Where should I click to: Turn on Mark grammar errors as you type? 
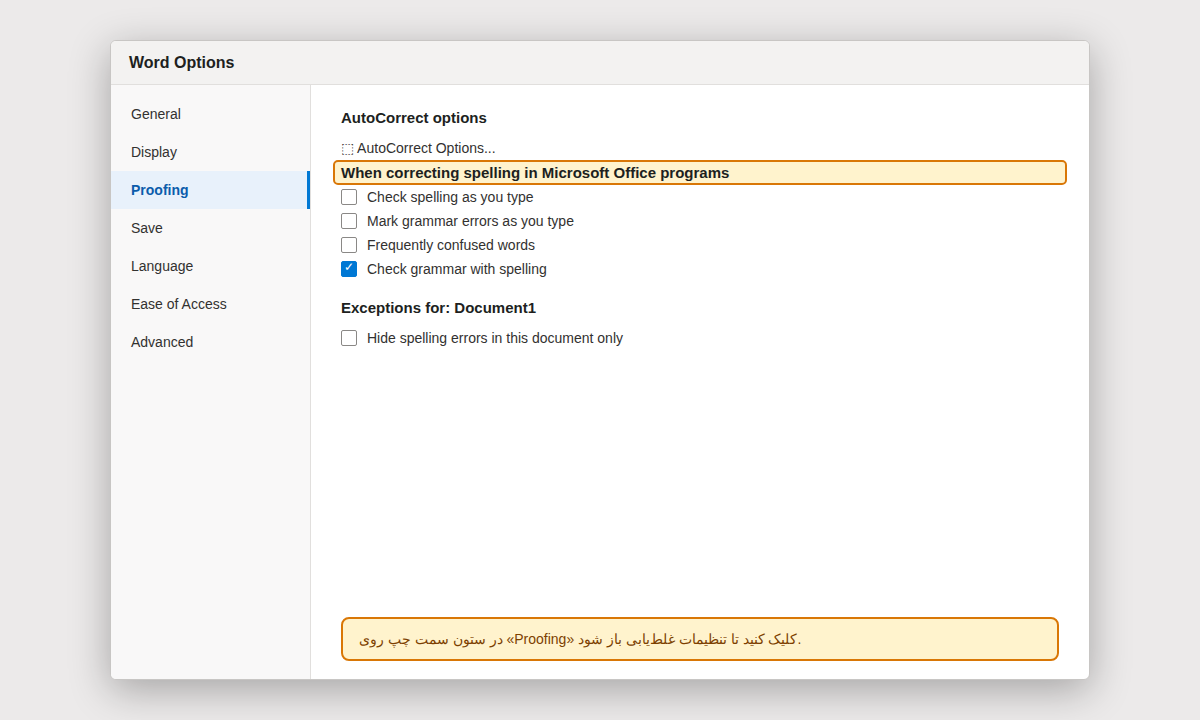click(349, 221)
